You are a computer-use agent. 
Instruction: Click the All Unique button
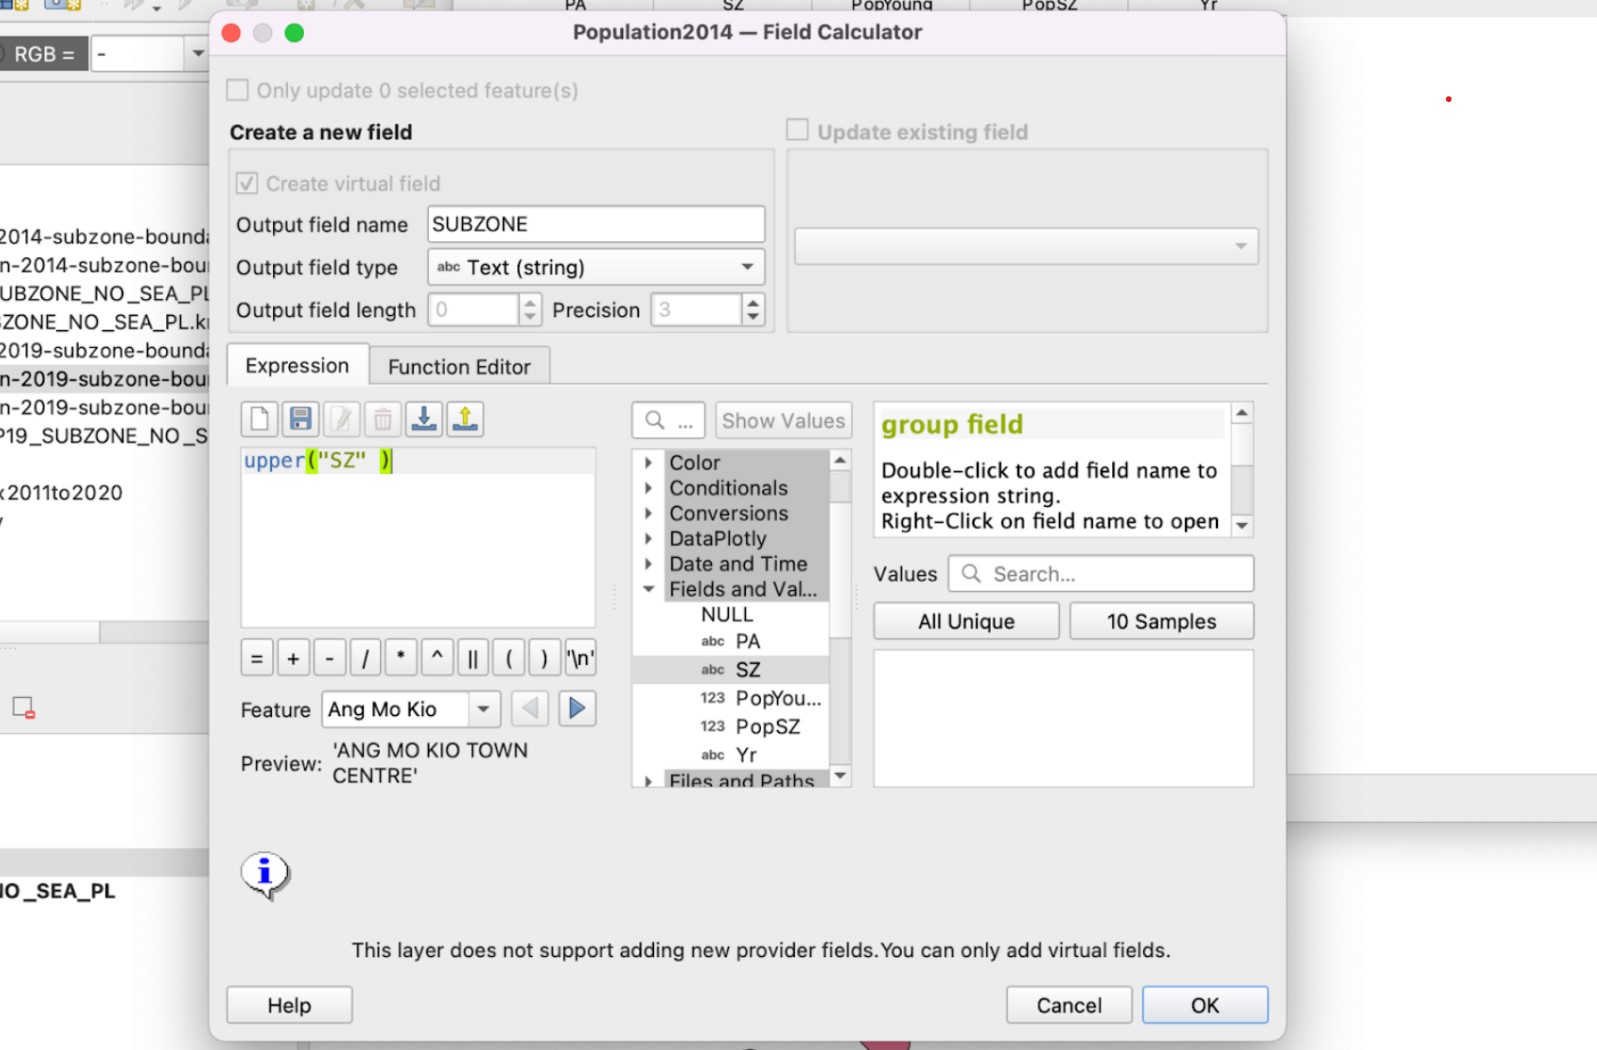(x=966, y=621)
